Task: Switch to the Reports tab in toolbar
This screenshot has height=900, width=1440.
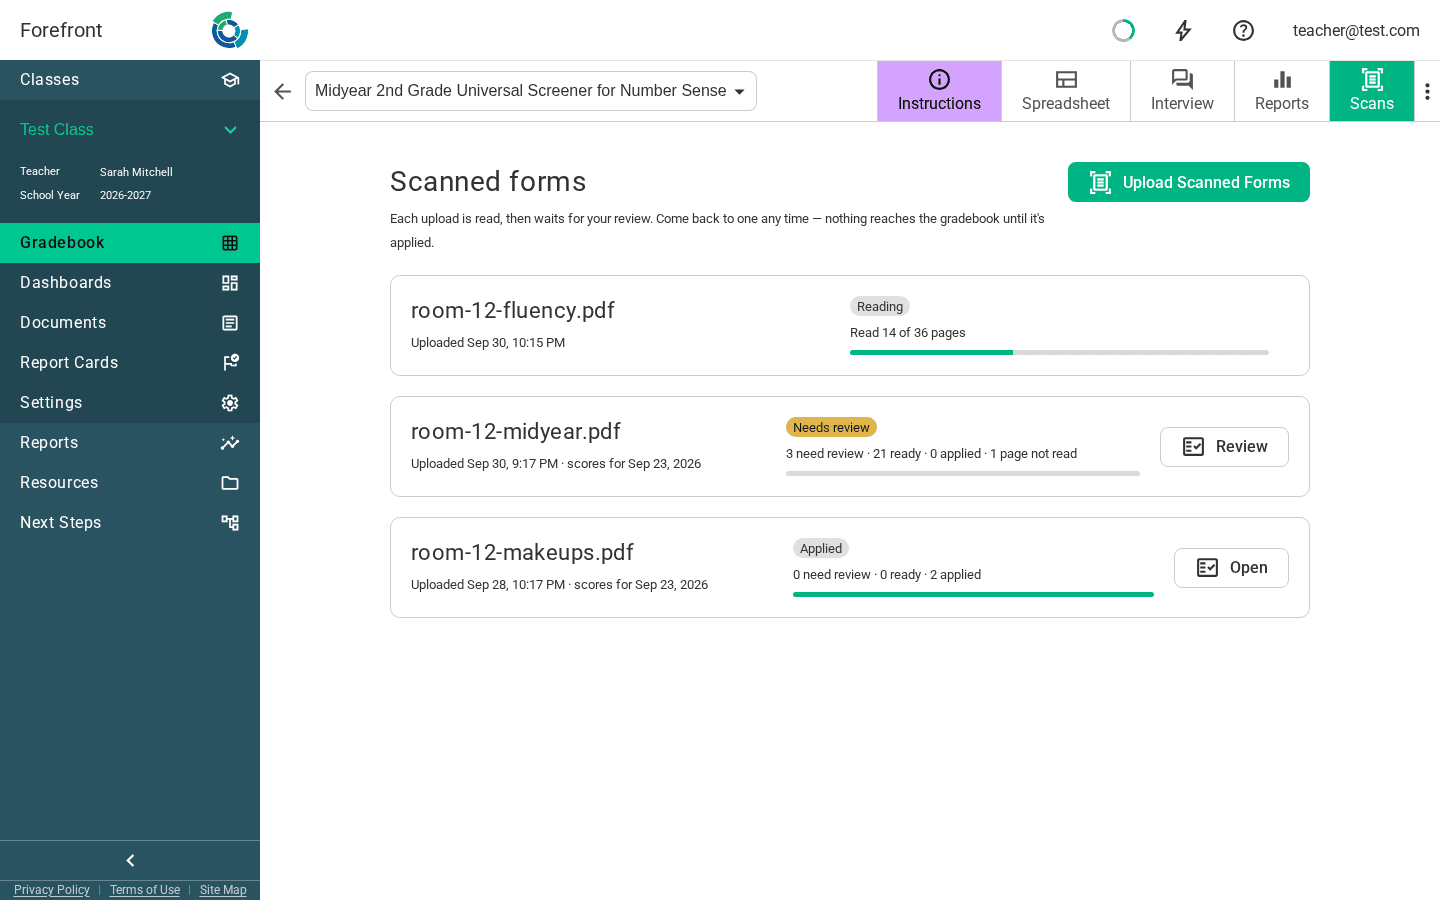Action: (x=1282, y=91)
